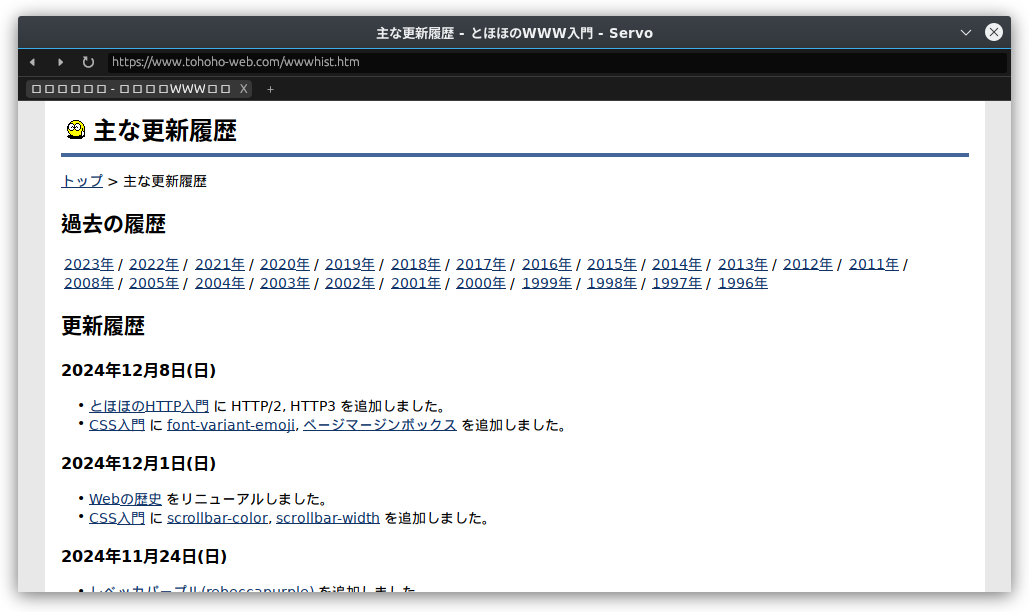The image size is (1029, 612).
Task: Open the 2002年 history link
Action: tap(350, 283)
